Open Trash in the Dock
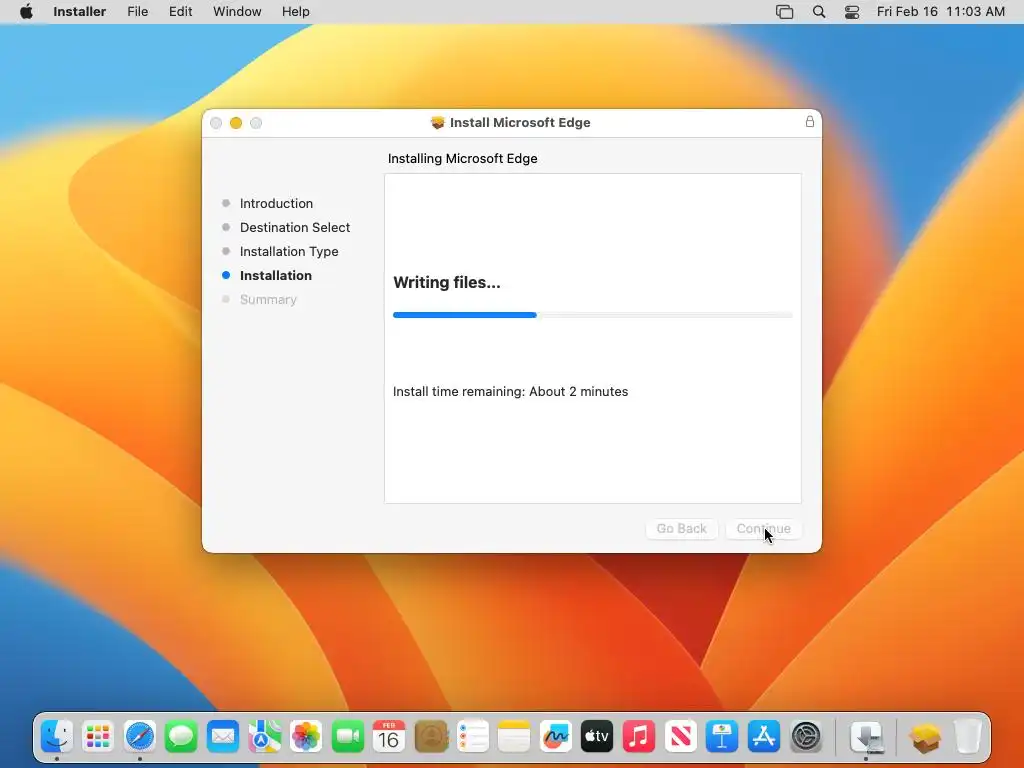The image size is (1024, 768). (x=968, y=737)
